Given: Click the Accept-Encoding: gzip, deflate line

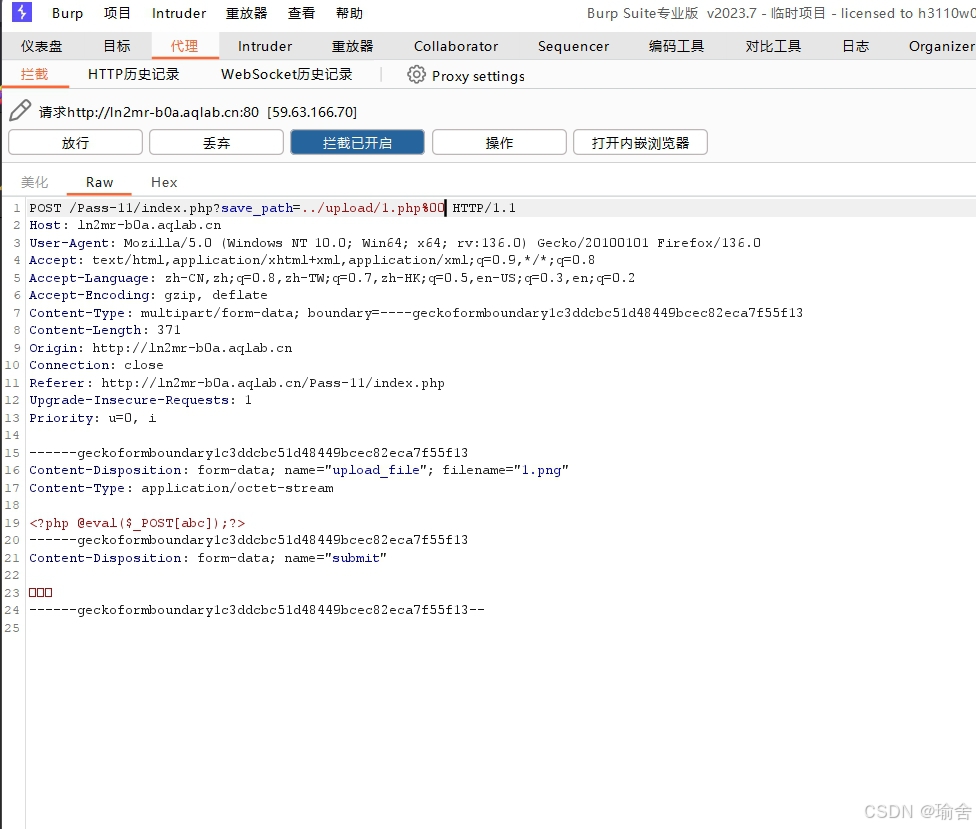Looking at the screenshot, I should point(148,295).
